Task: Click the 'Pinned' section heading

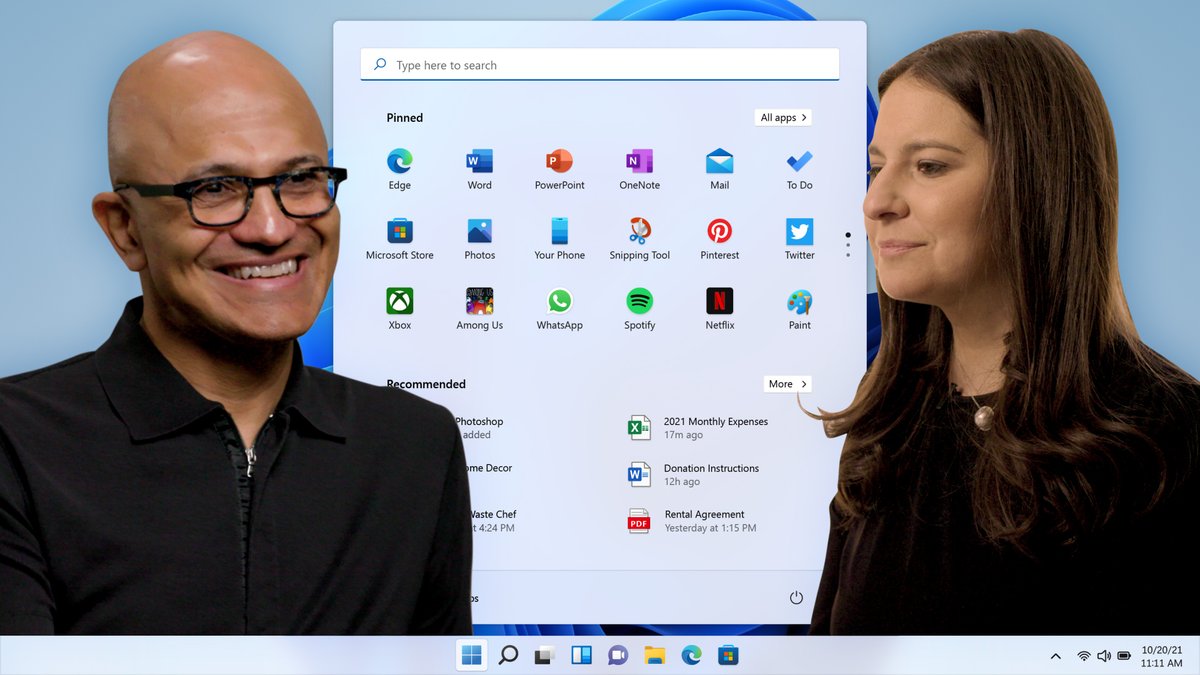Action: tap(405, 118)
